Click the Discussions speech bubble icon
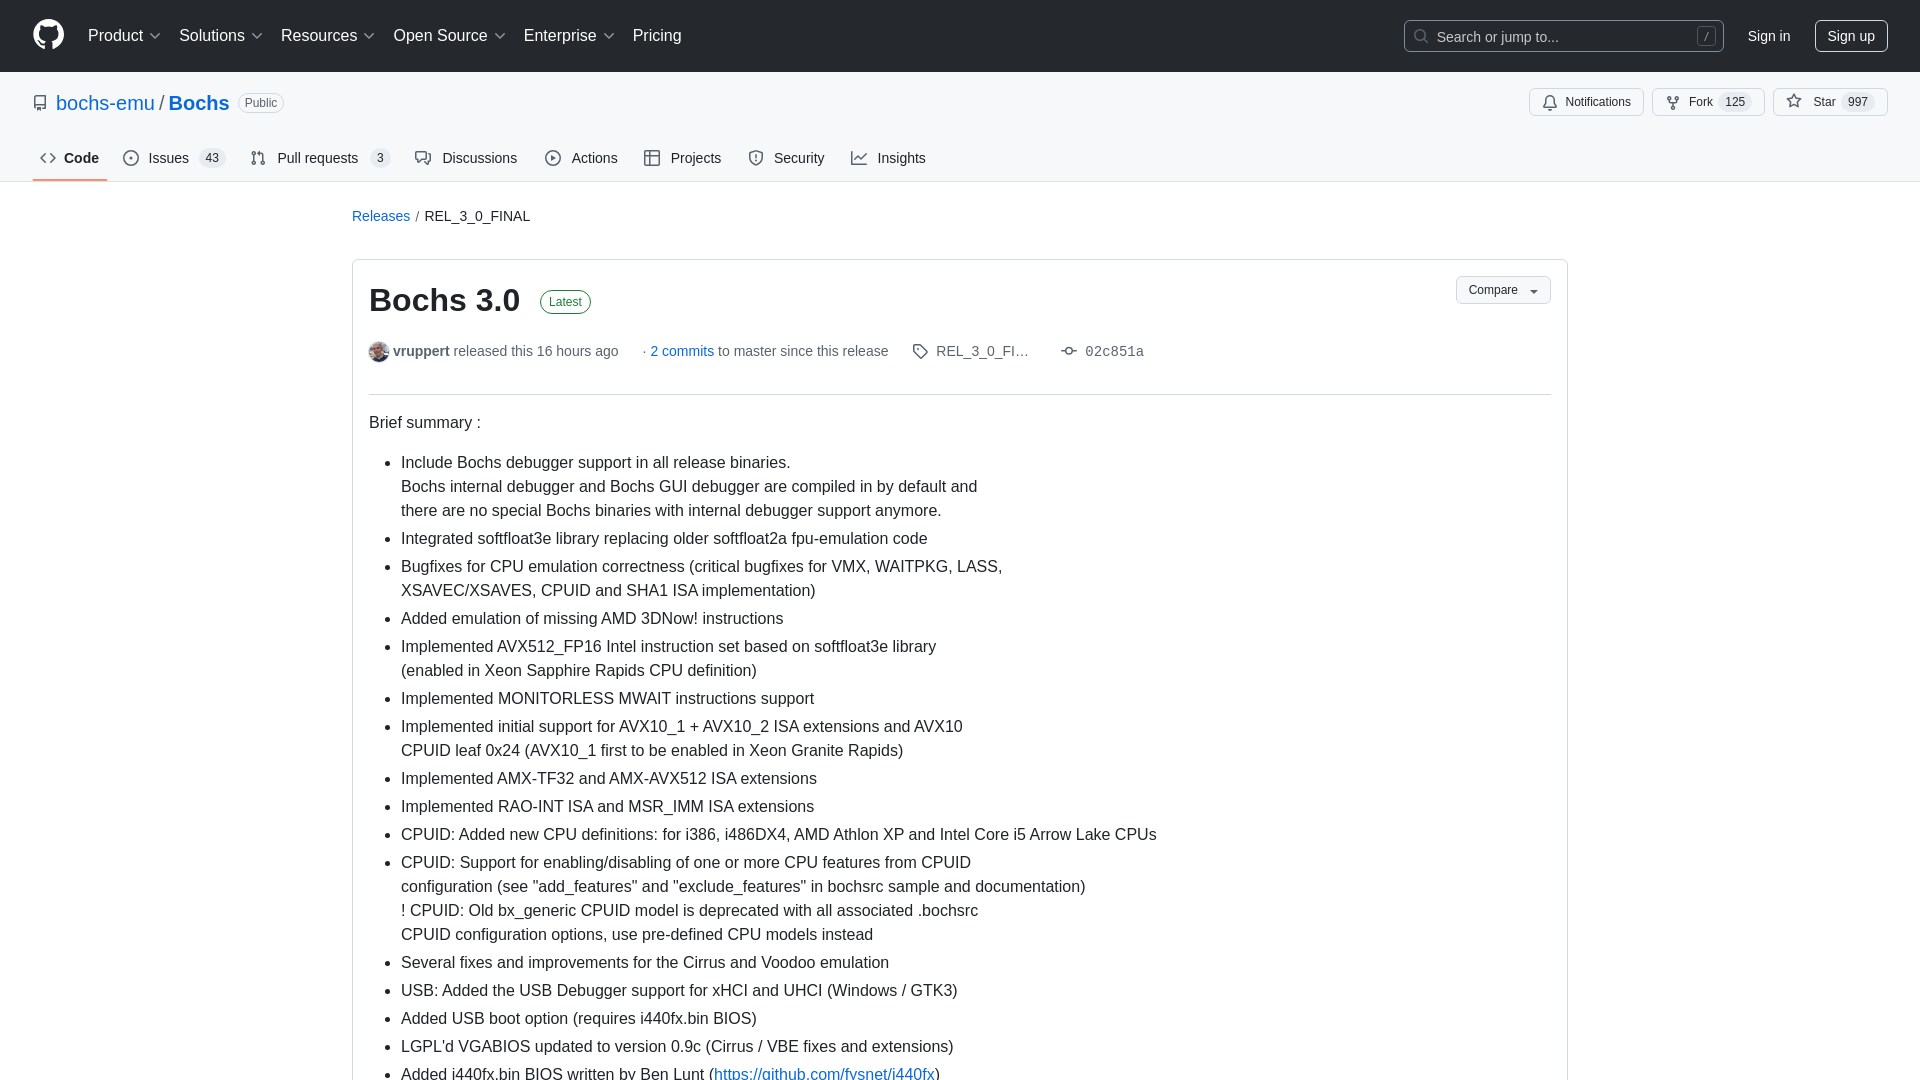 tap(423, 158)
